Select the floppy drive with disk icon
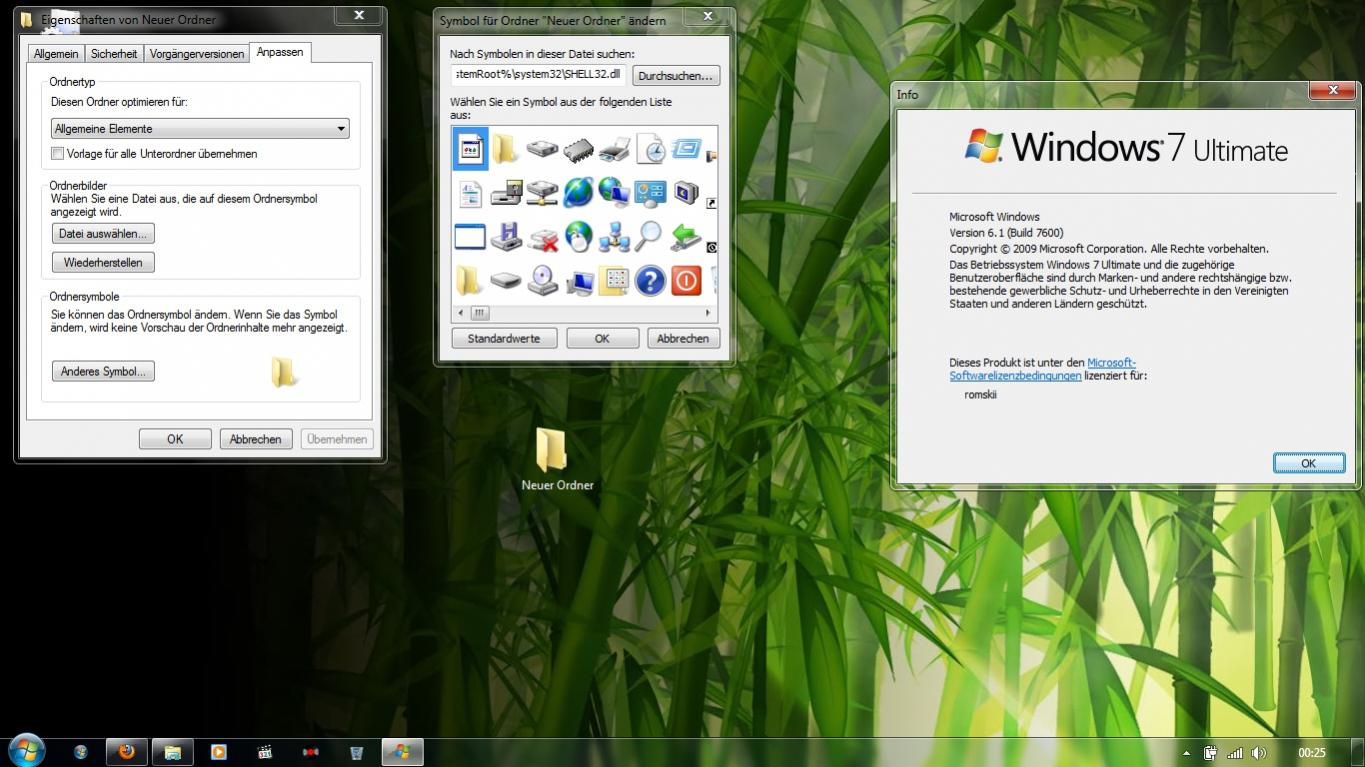 (x=506, y=193)
